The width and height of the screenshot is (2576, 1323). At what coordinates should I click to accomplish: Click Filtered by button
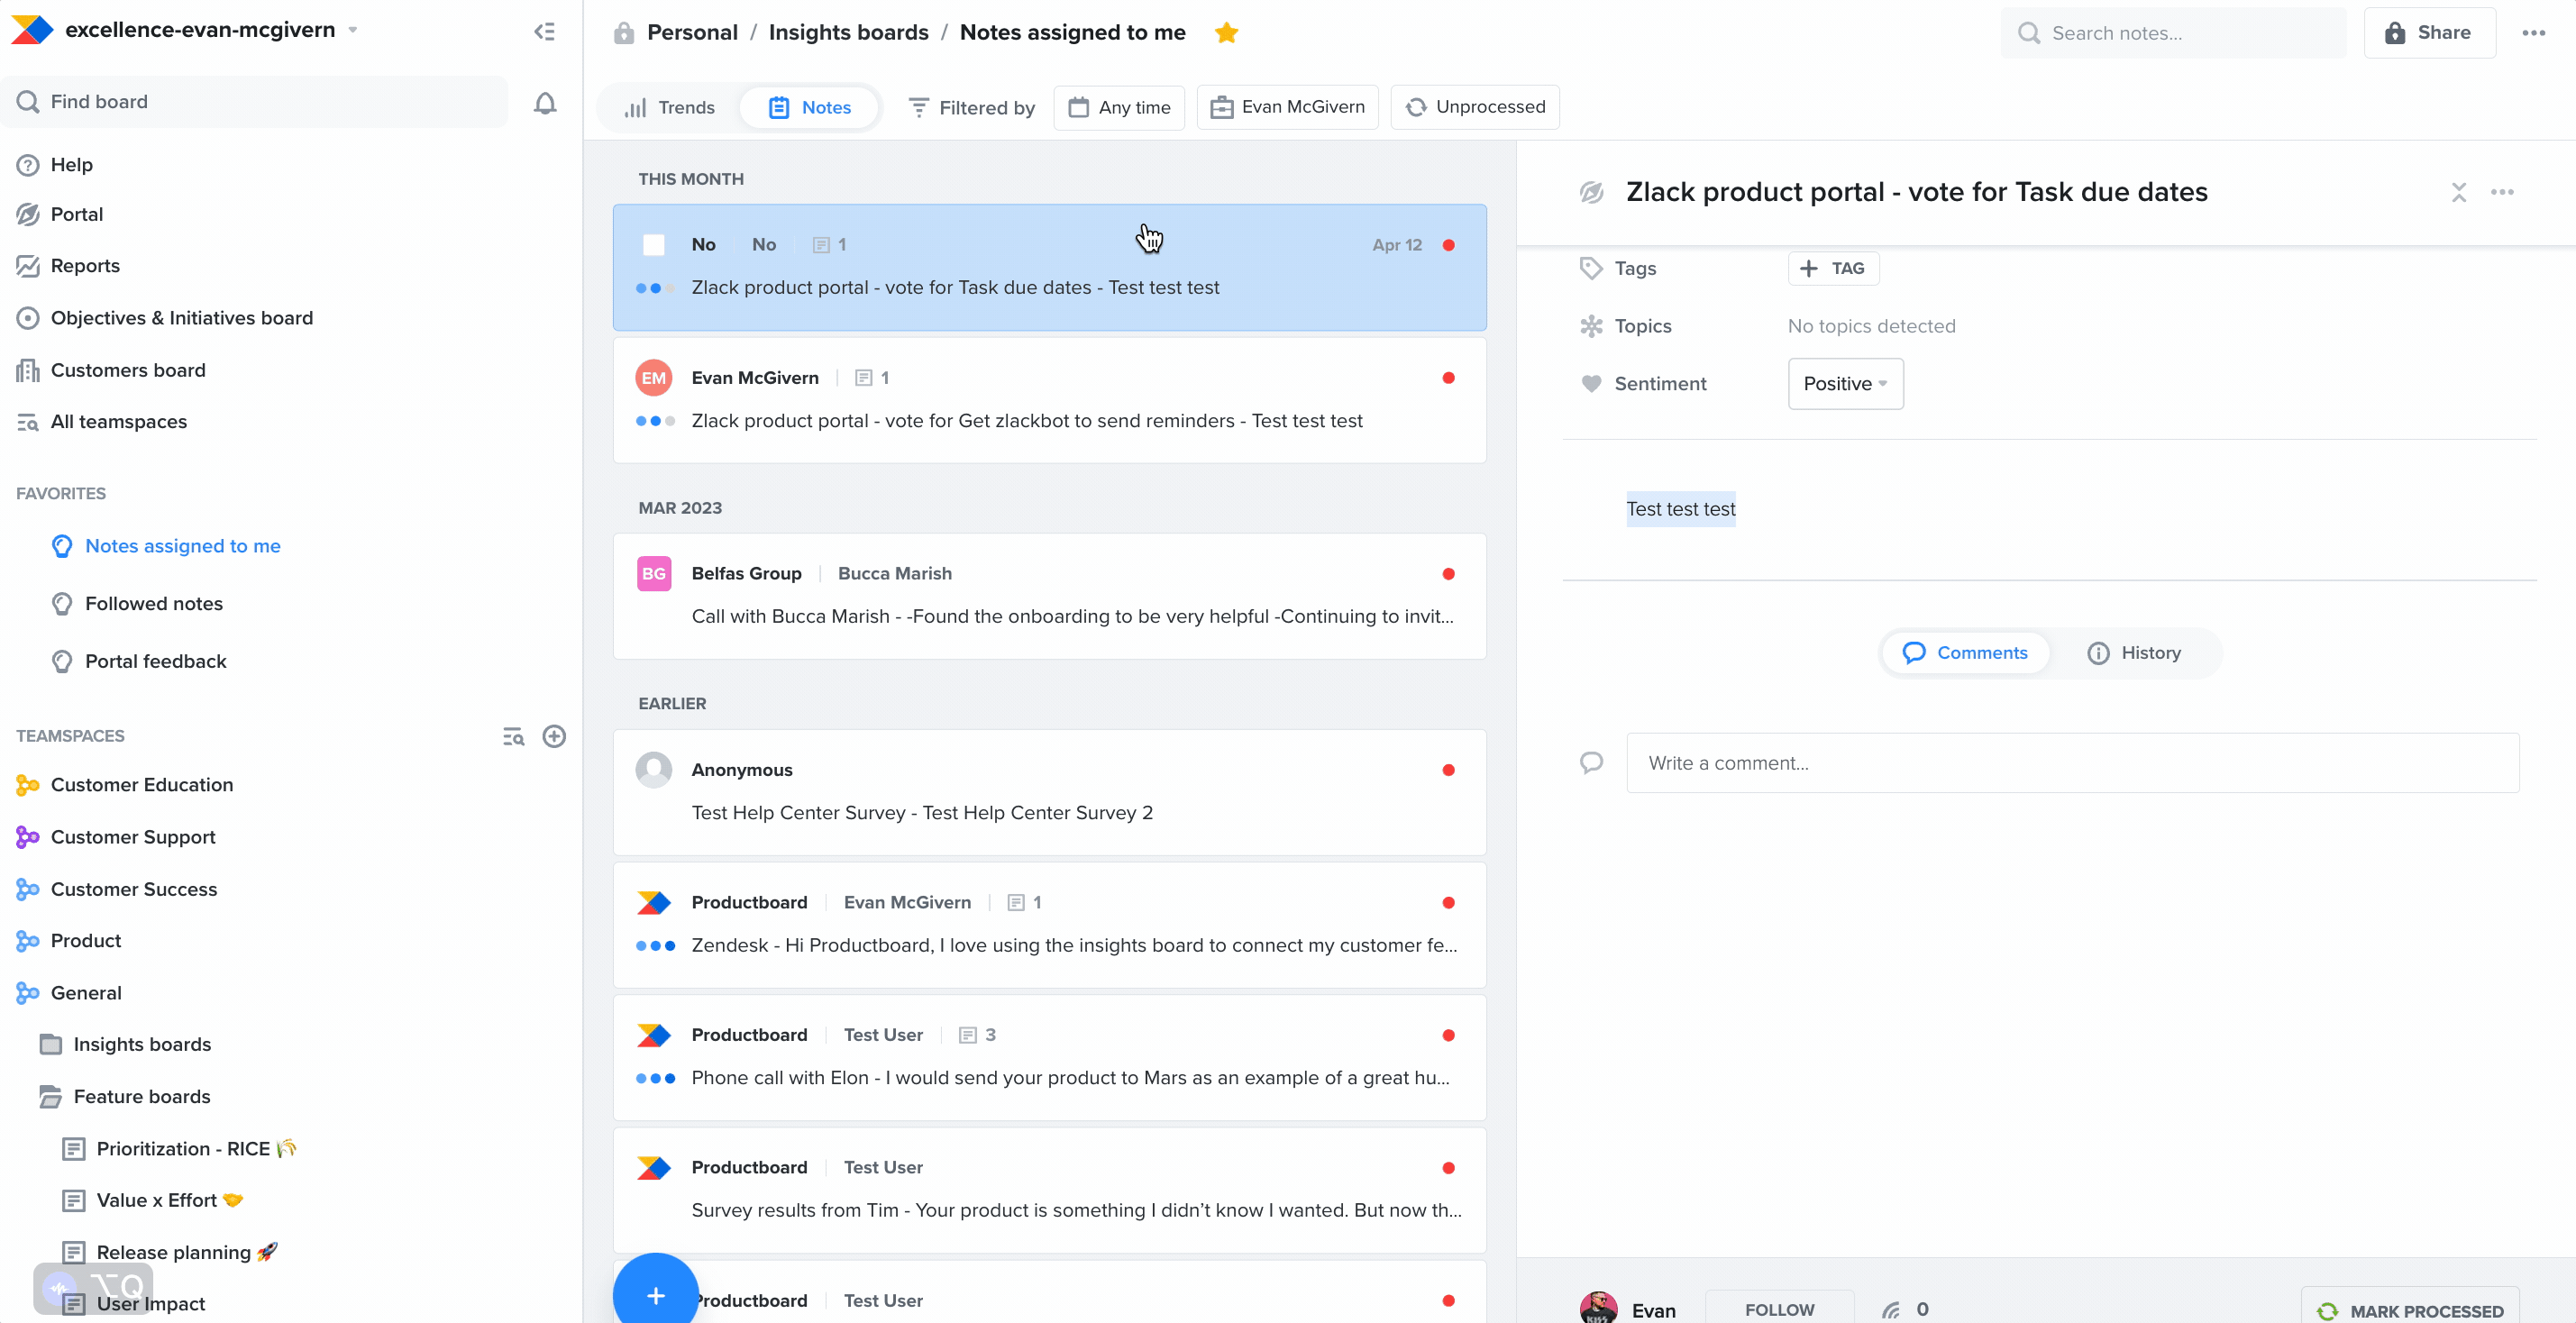click(971, 107)
